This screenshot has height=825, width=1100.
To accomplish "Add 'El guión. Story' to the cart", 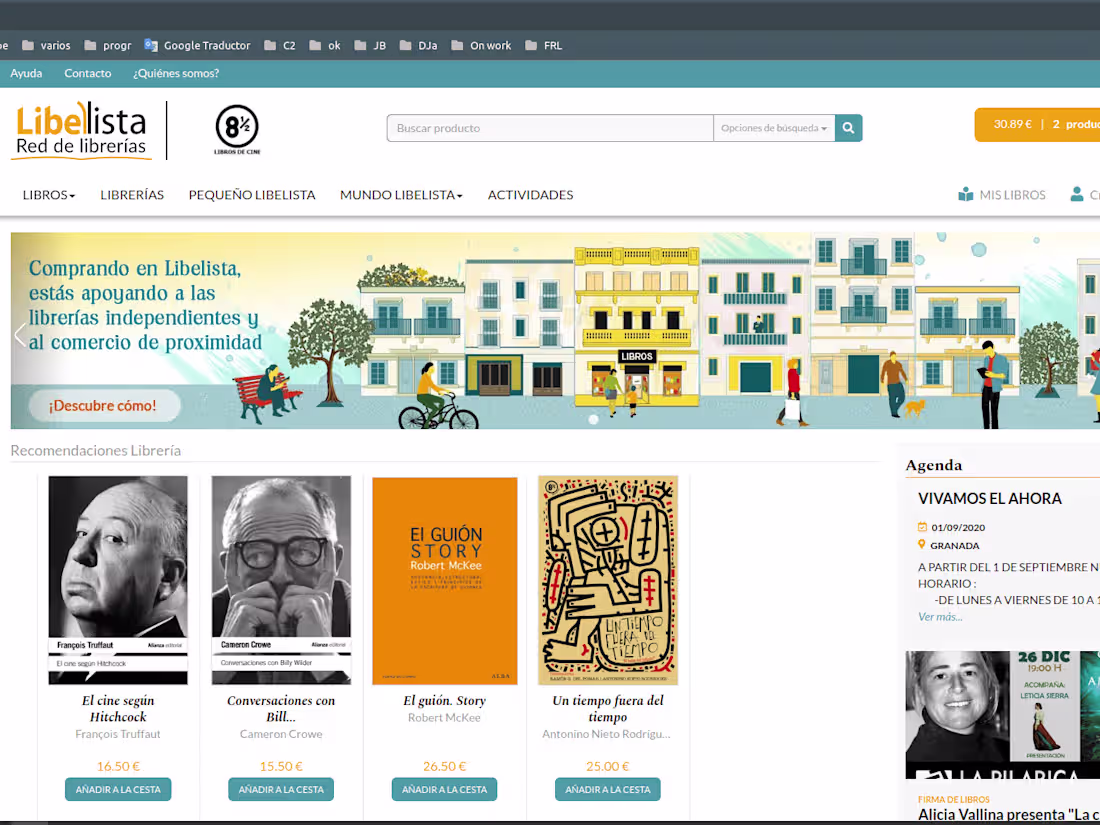I will (444, 789).
